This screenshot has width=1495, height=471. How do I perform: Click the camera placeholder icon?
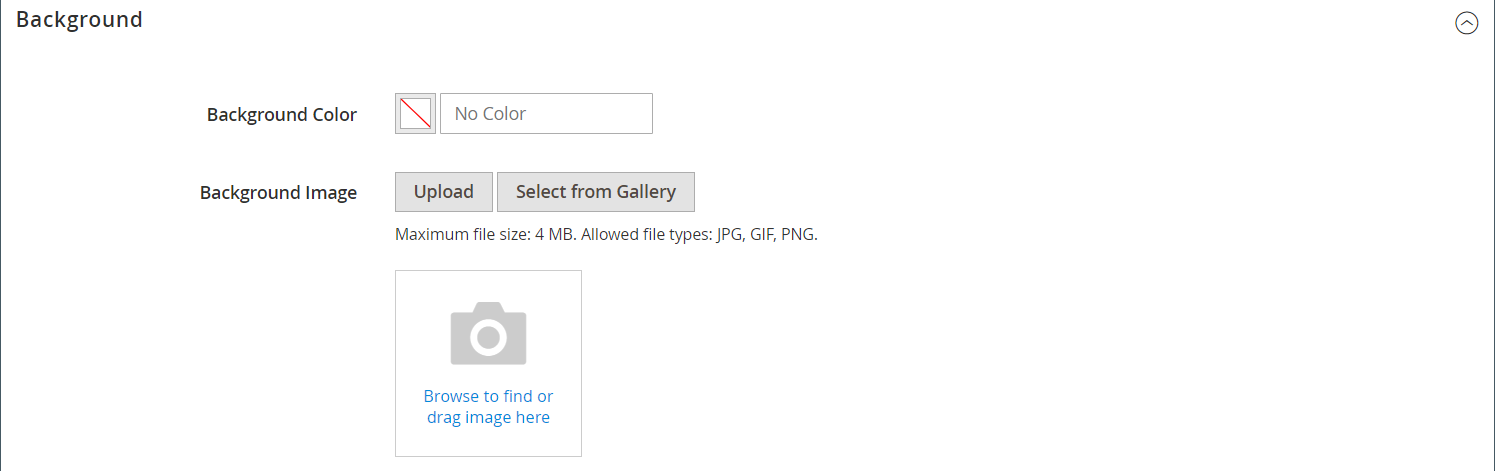tap(488, 333)
